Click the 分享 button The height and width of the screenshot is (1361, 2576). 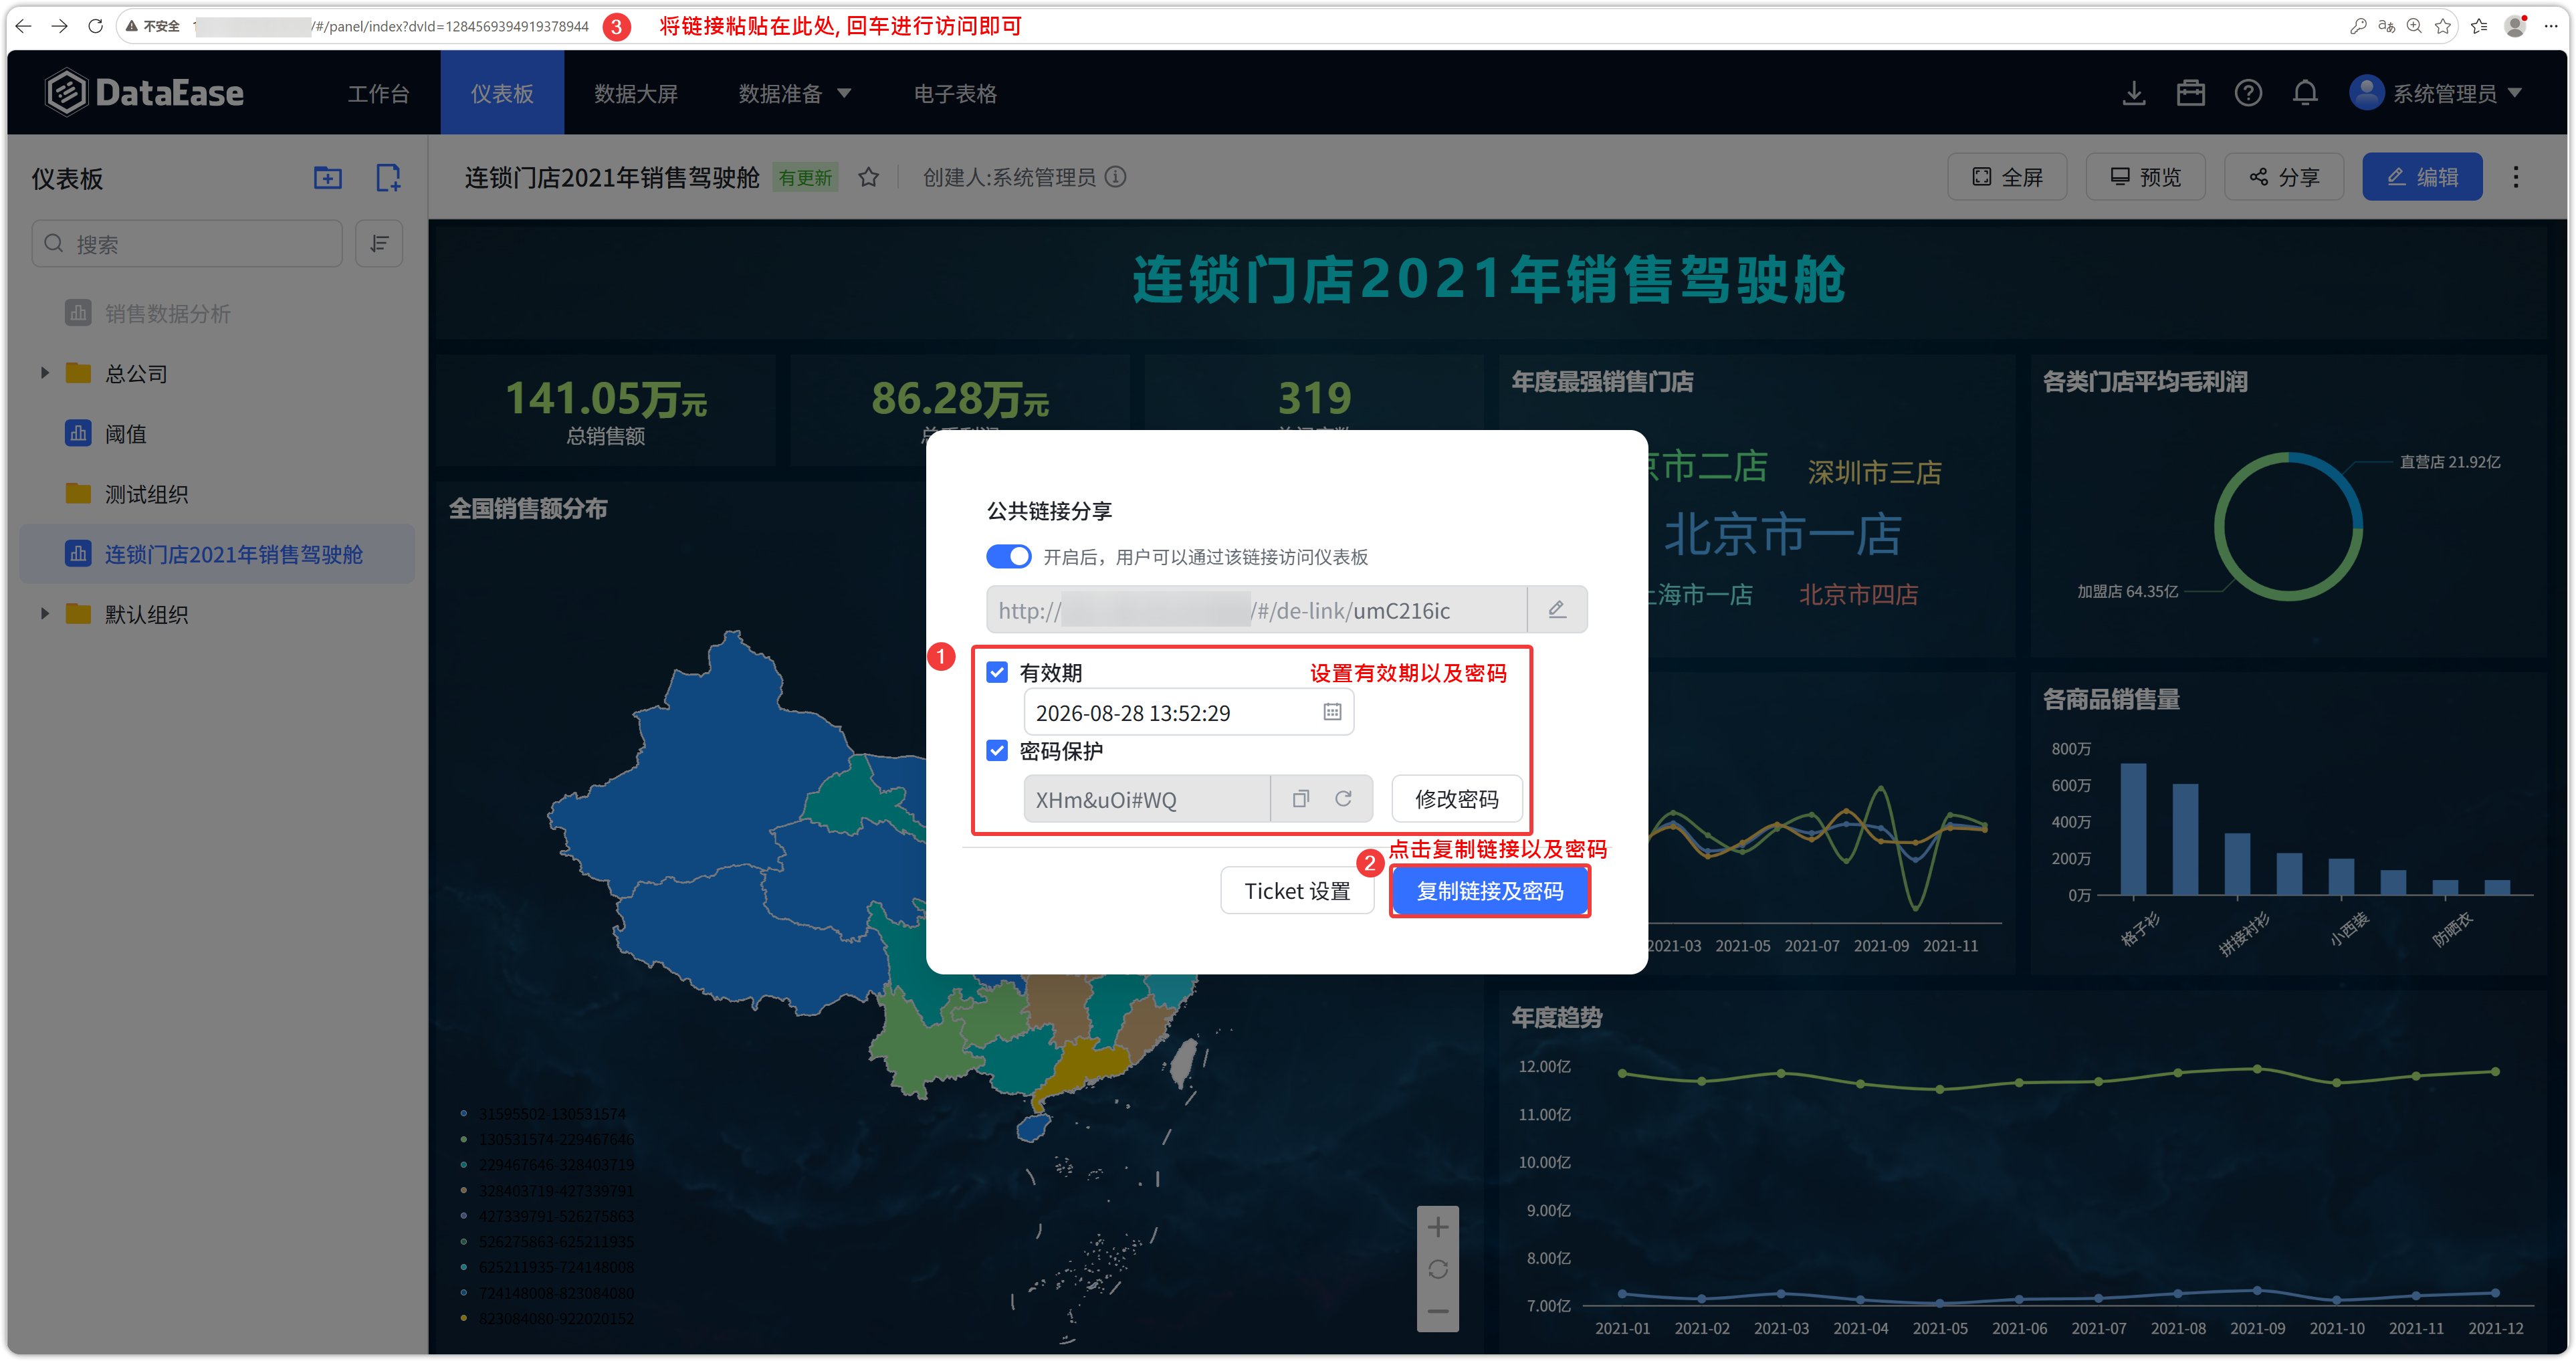tap(2283, 177)
